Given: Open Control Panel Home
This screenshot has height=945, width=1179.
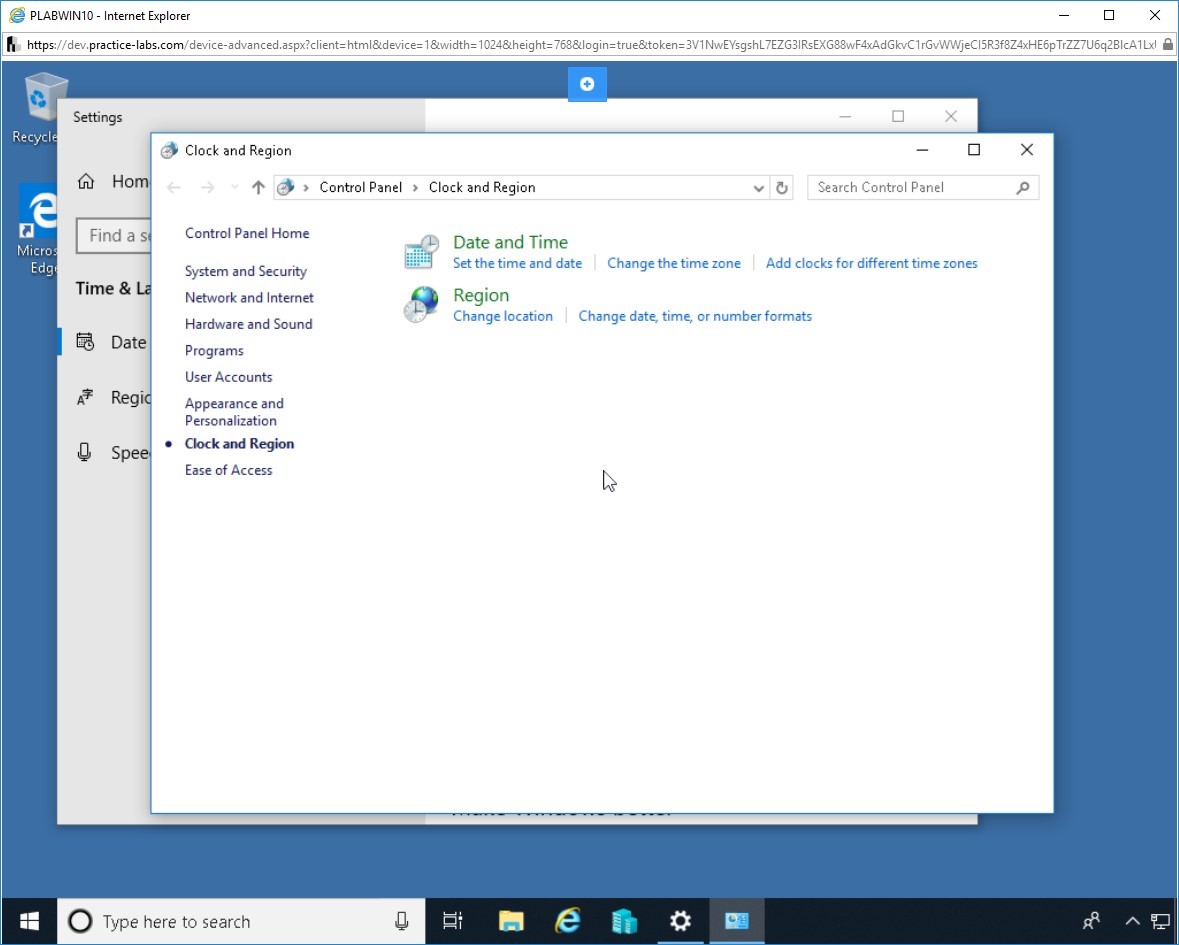Looking at the screenshot, I should pos(247,233).
